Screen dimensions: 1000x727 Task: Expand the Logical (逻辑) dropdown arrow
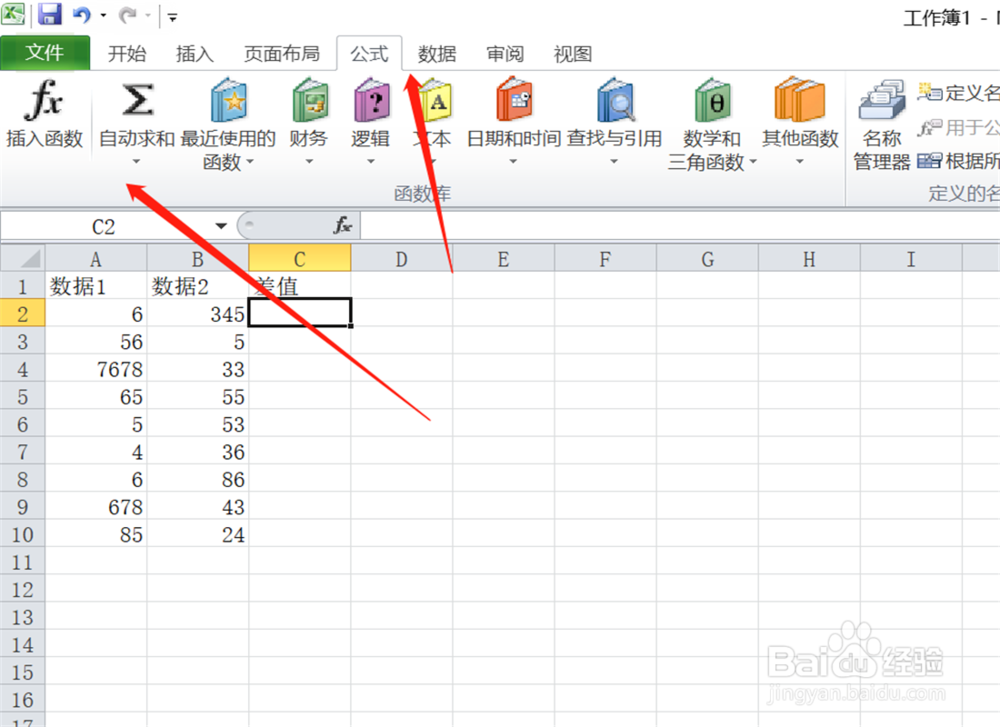(371, 162)
